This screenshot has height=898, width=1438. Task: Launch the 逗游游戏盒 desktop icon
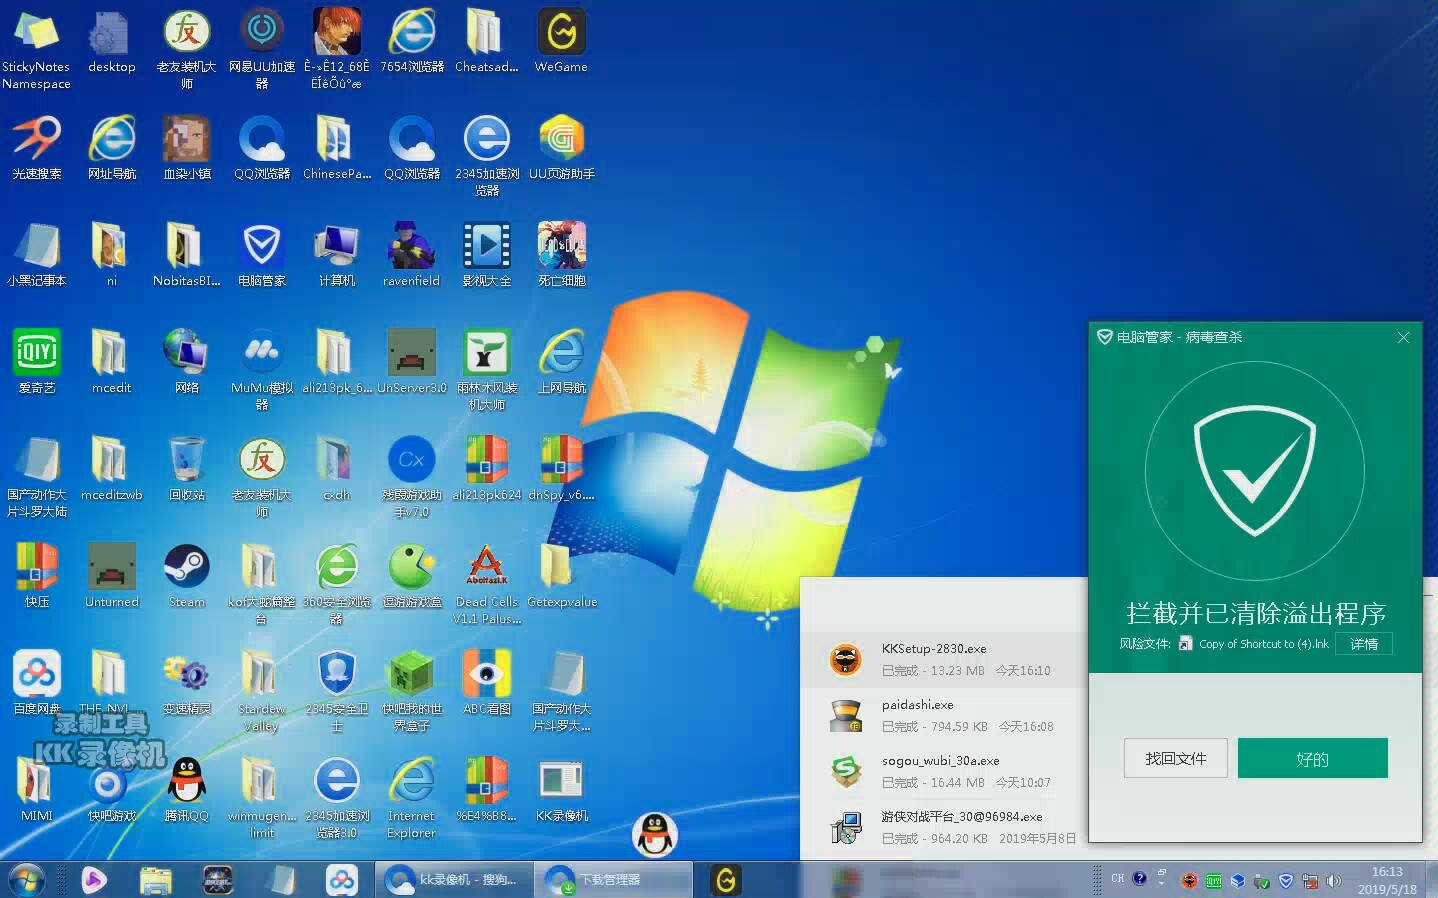pyautogui.click(x=412, y=575)
